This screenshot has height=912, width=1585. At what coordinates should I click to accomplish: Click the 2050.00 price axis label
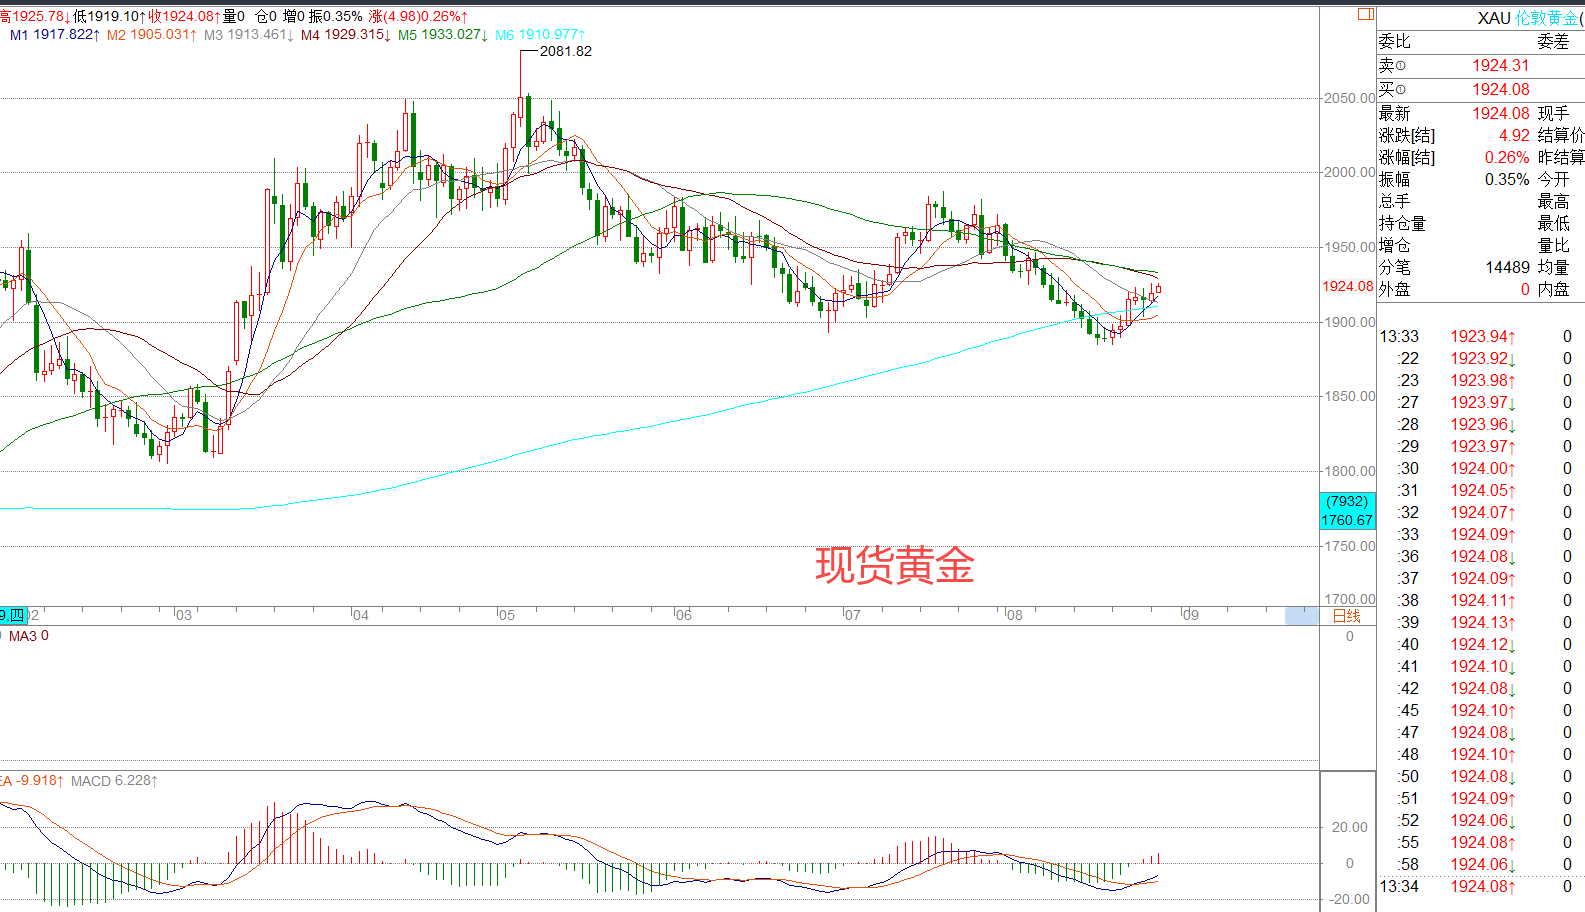point(1349,98)
